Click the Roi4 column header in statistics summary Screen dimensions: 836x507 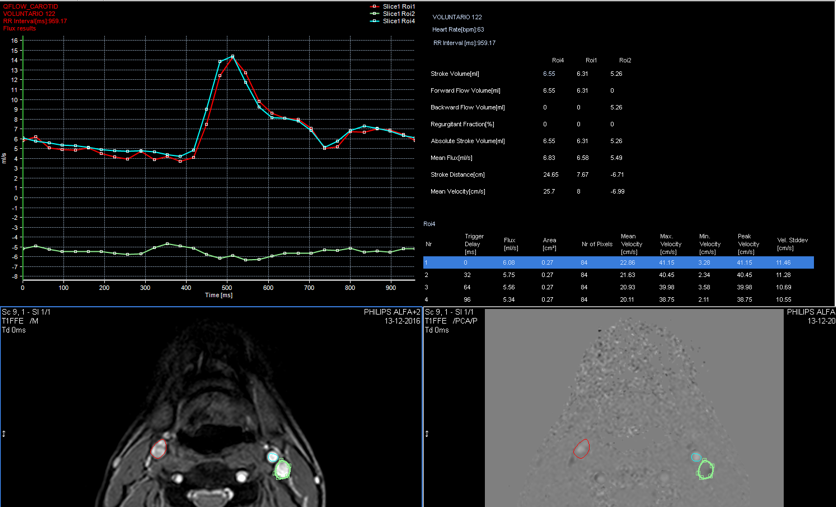(558, 60)
